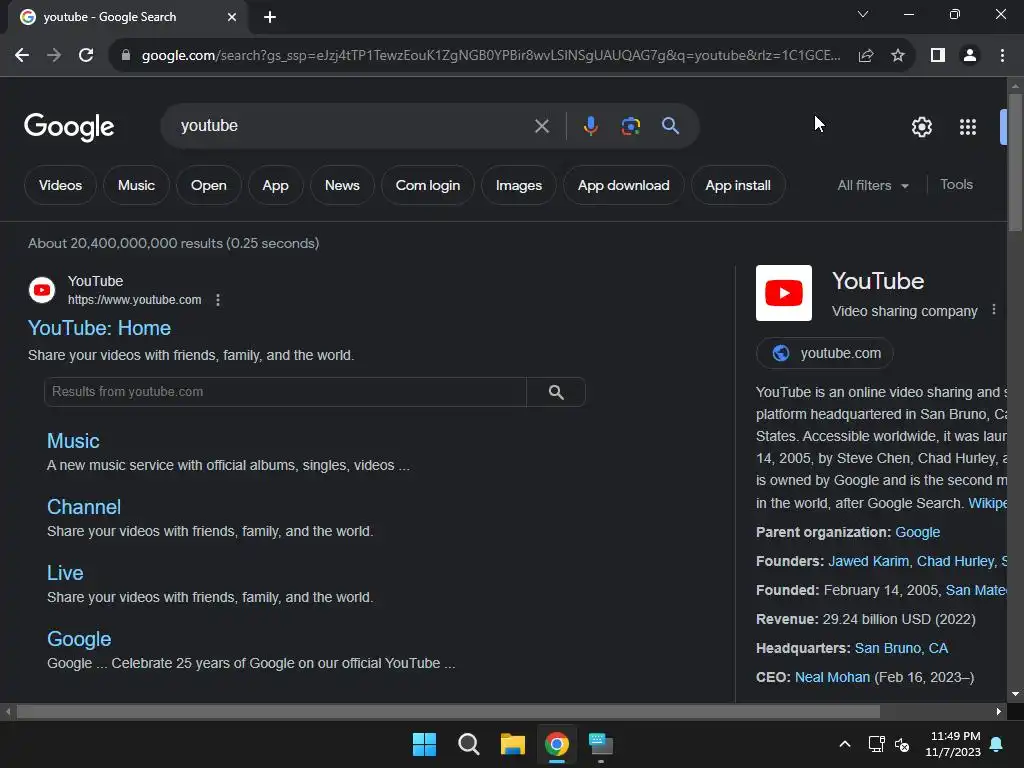1024x768 pixels.
Task: Open parent organization Google link
Action: 918,532
